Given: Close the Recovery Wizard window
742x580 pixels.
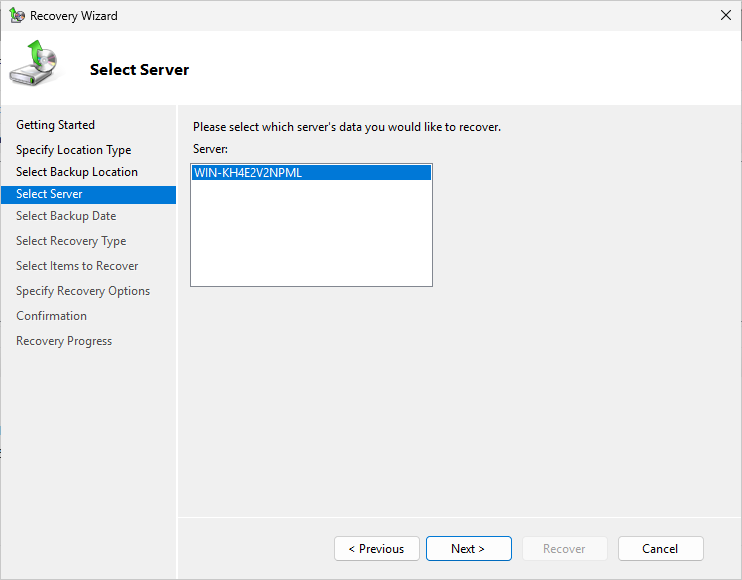Looking at the screenshot, I should click(x=725, y=16).
